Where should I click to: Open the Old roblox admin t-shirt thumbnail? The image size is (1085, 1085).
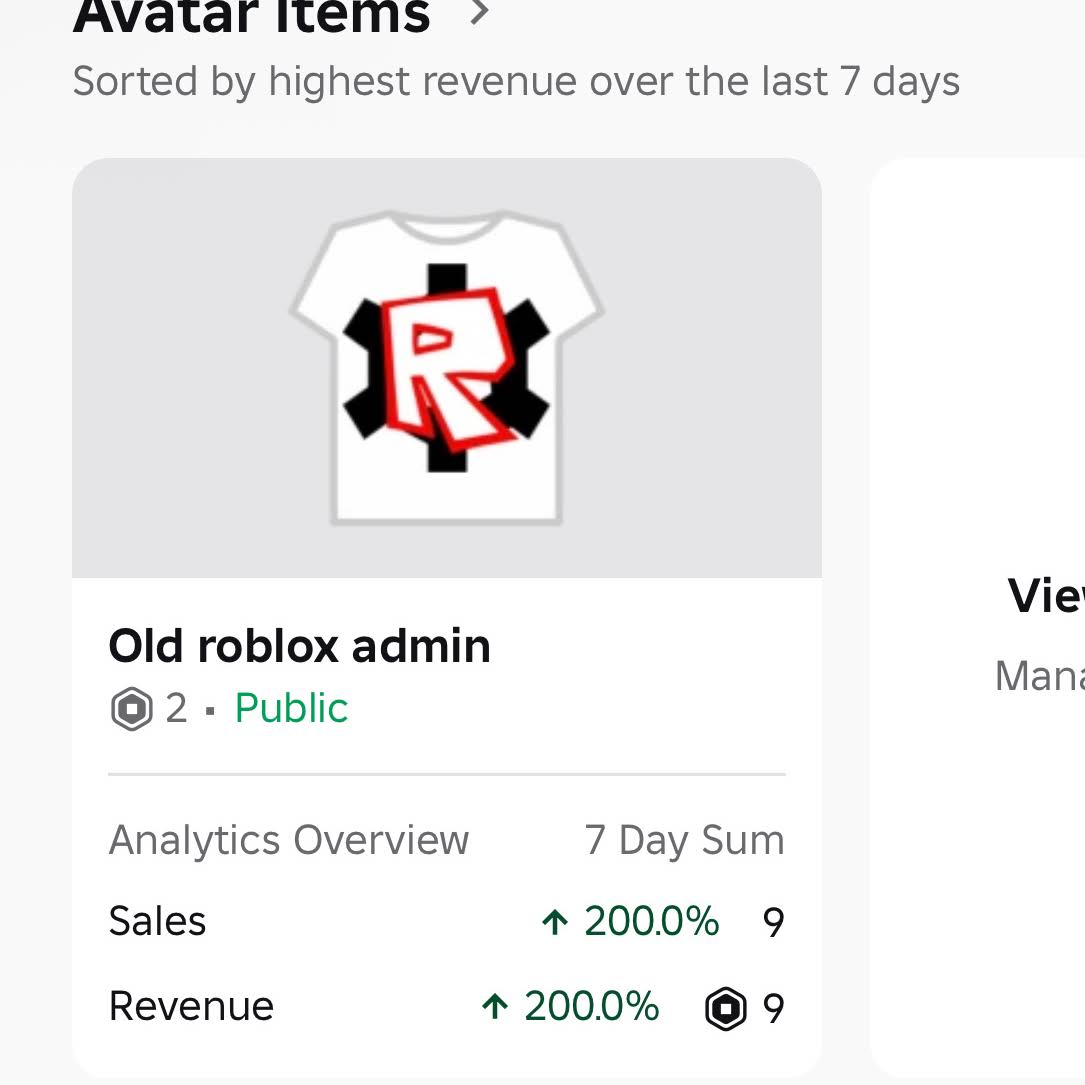click(x=447, y=368)
